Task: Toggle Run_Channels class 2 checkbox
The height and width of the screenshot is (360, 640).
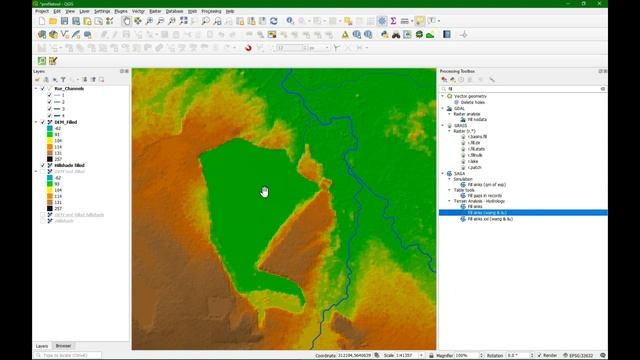Action: (50, 102)
